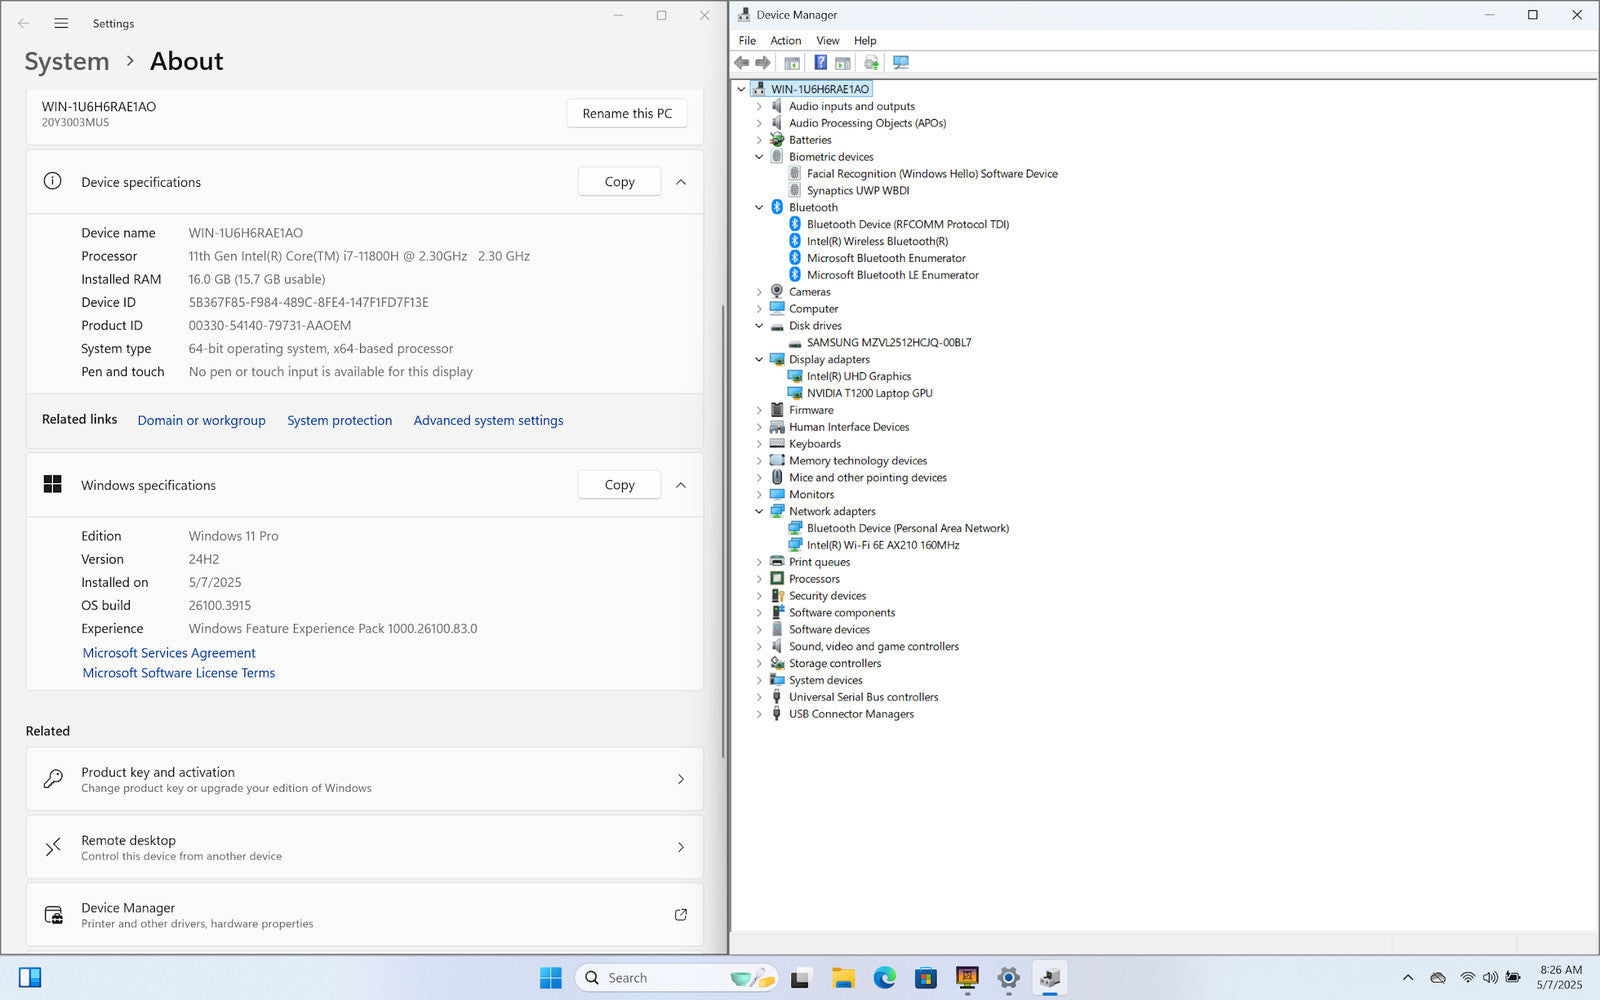This screenshot has height=1000, width=1600.
Task: Expand the Processors category
Action: 759,579
